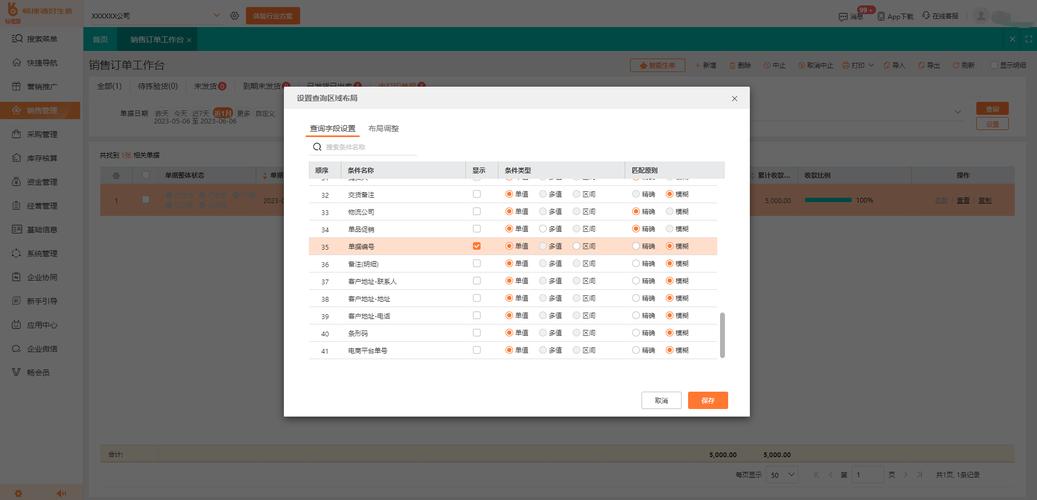Open 搜索菜单 search icon in sidebar
1037x500 pixels.
point(18,39)
